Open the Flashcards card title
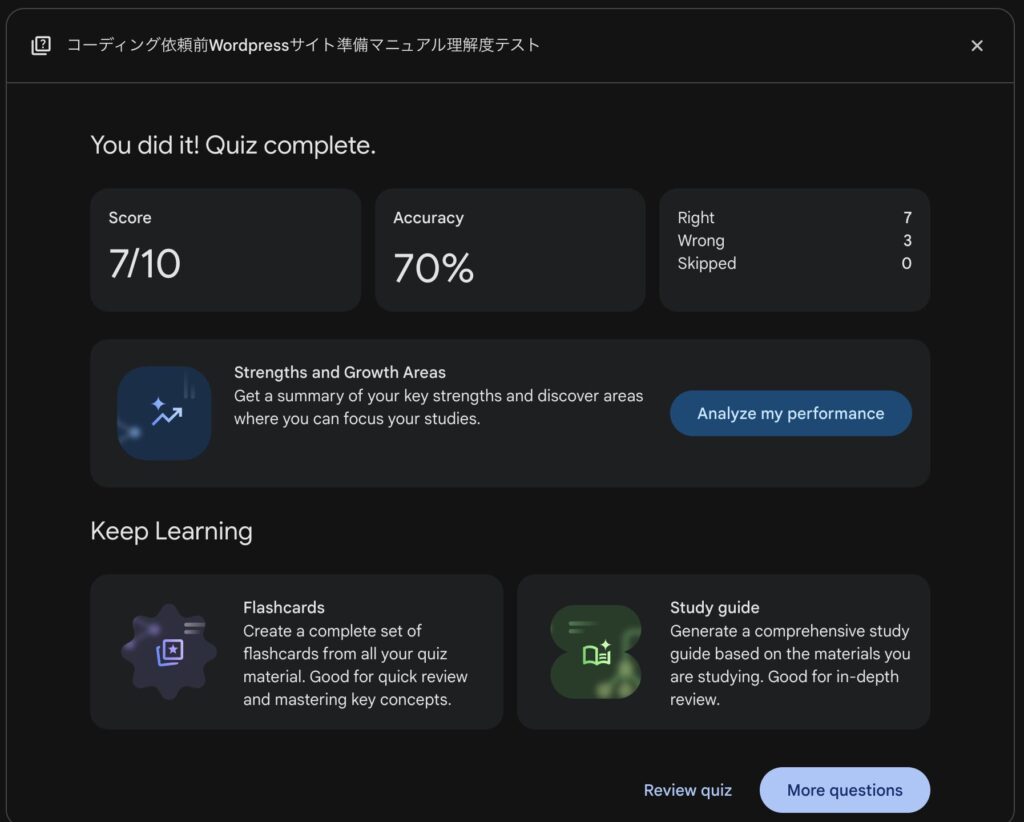Image resolution: width=1024 pixels, height=822 pixels. click(284, 608)
